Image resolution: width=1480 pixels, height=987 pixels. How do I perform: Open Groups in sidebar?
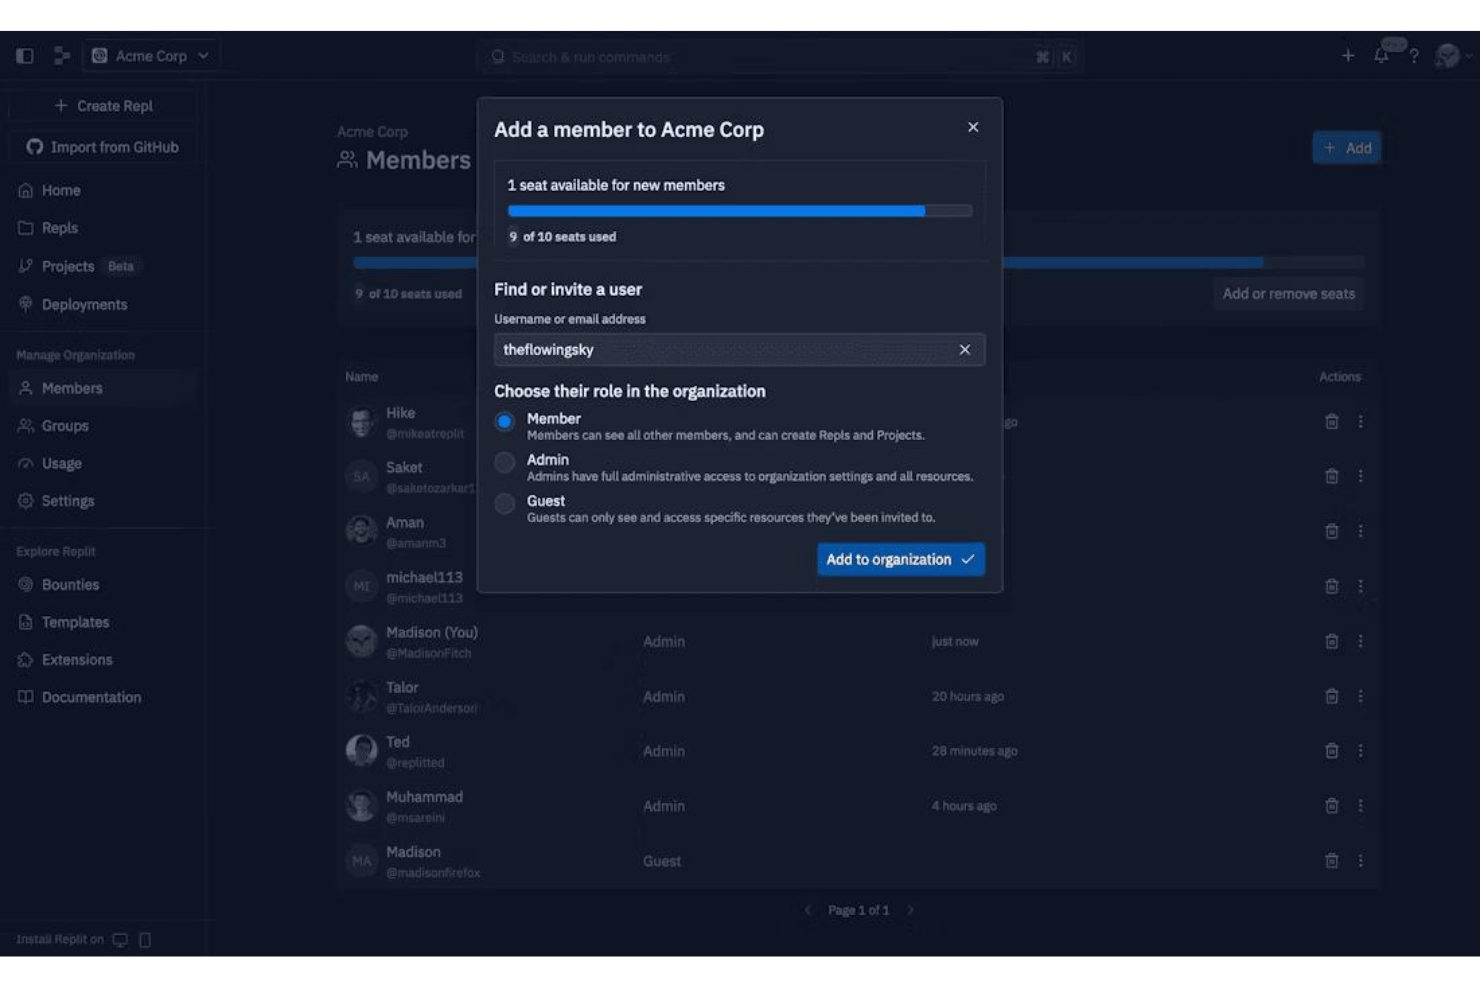[x=104, y=426]
